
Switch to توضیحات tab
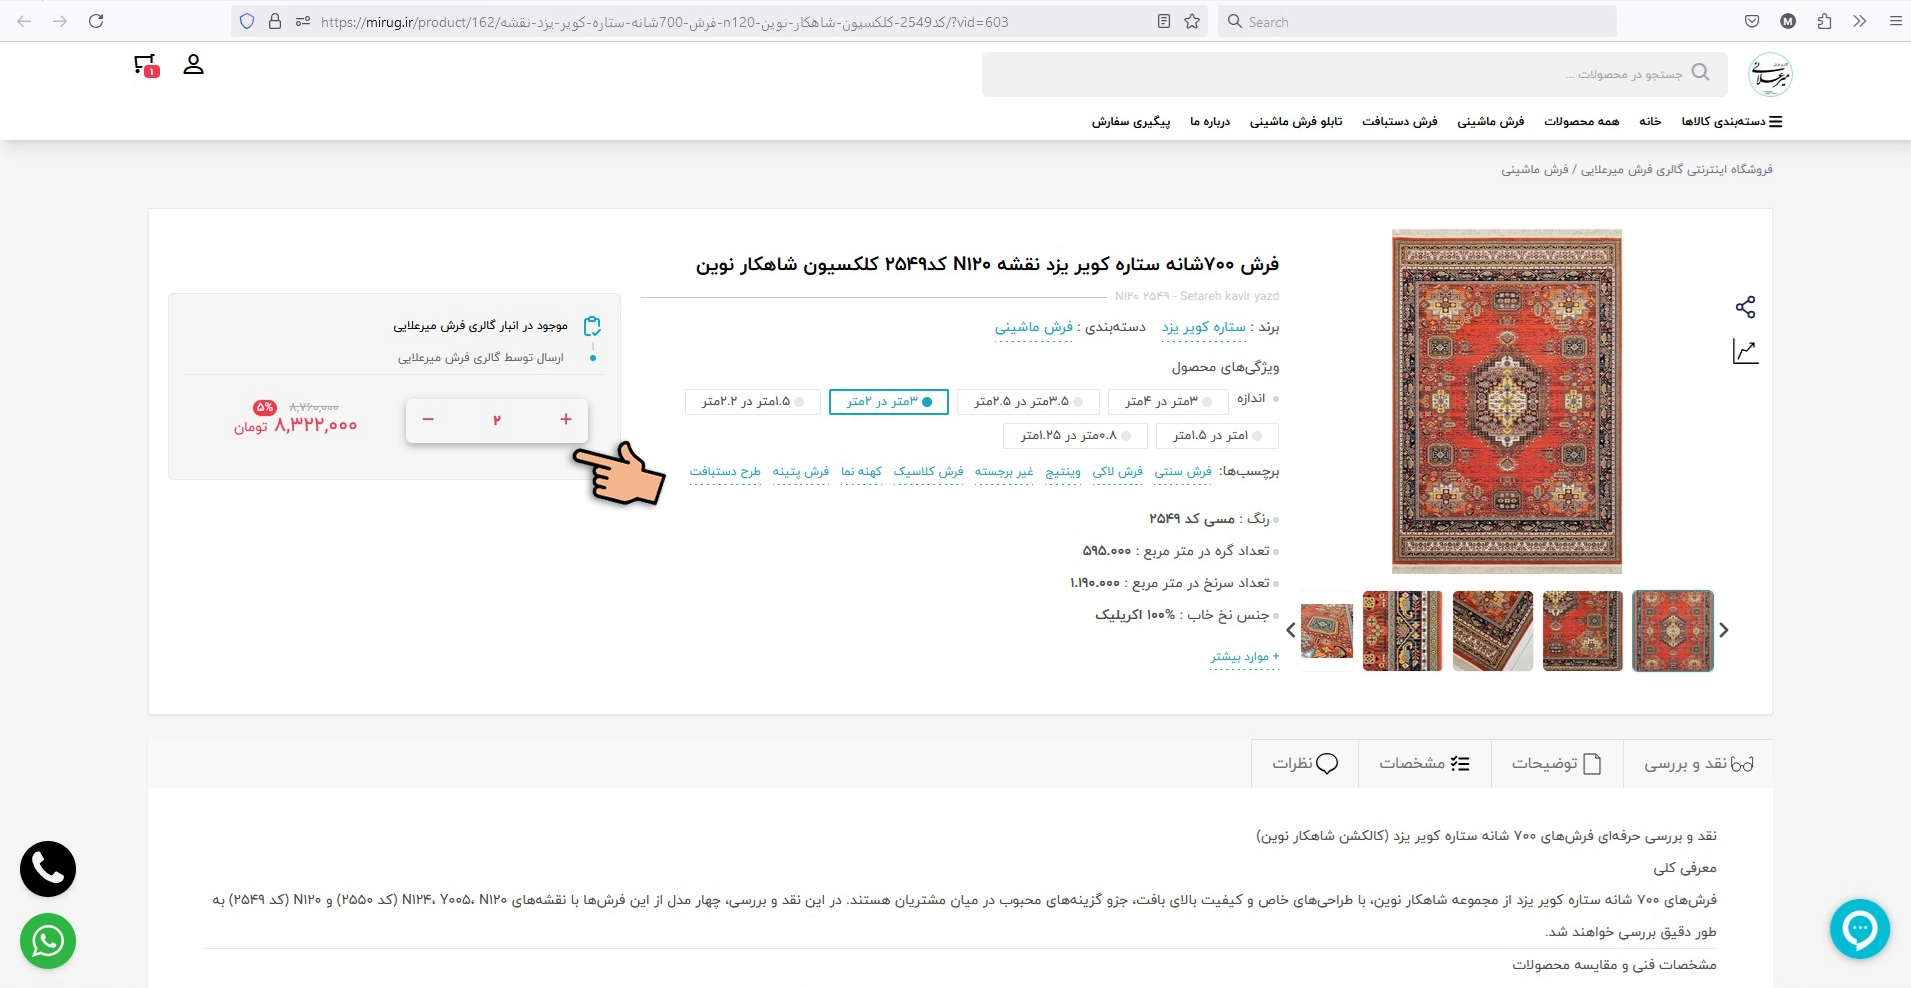click(1557, 764)
